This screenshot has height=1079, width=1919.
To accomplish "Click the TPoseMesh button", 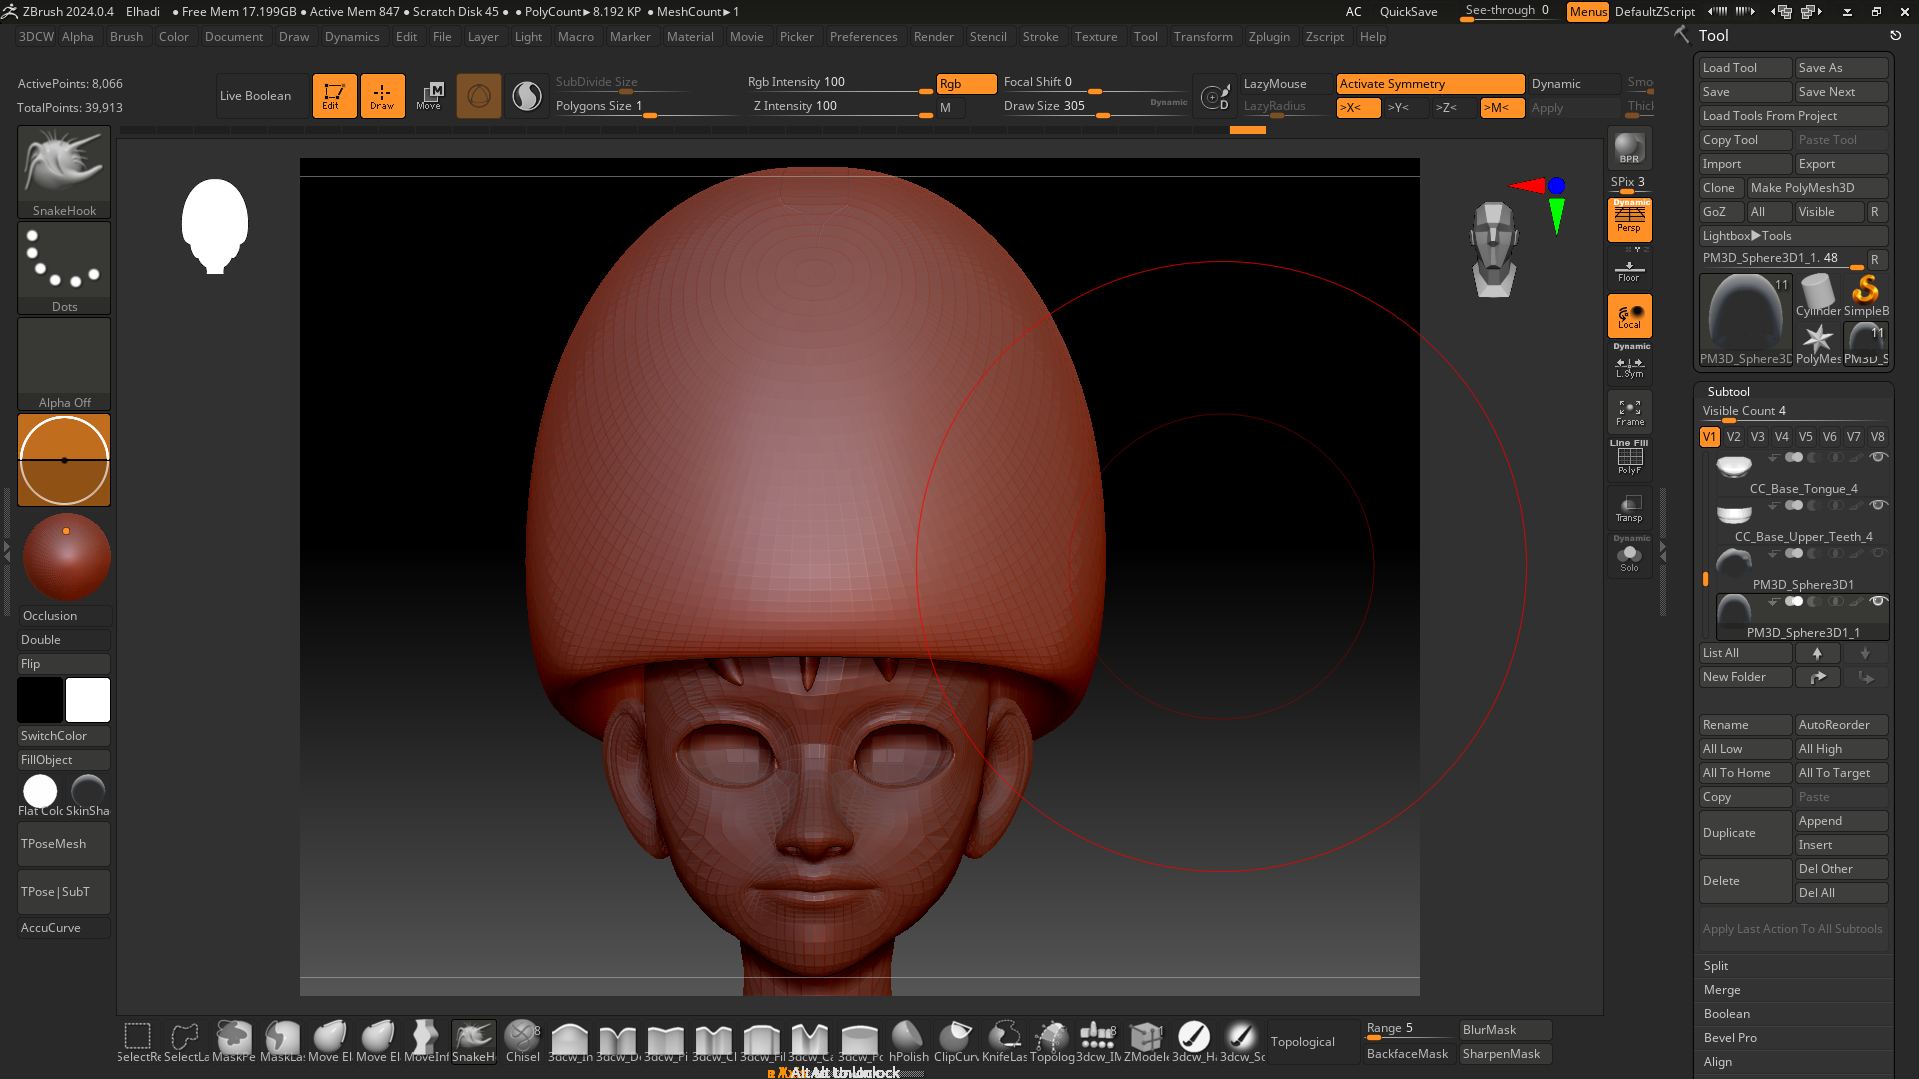I will click(x=64, y=844).
